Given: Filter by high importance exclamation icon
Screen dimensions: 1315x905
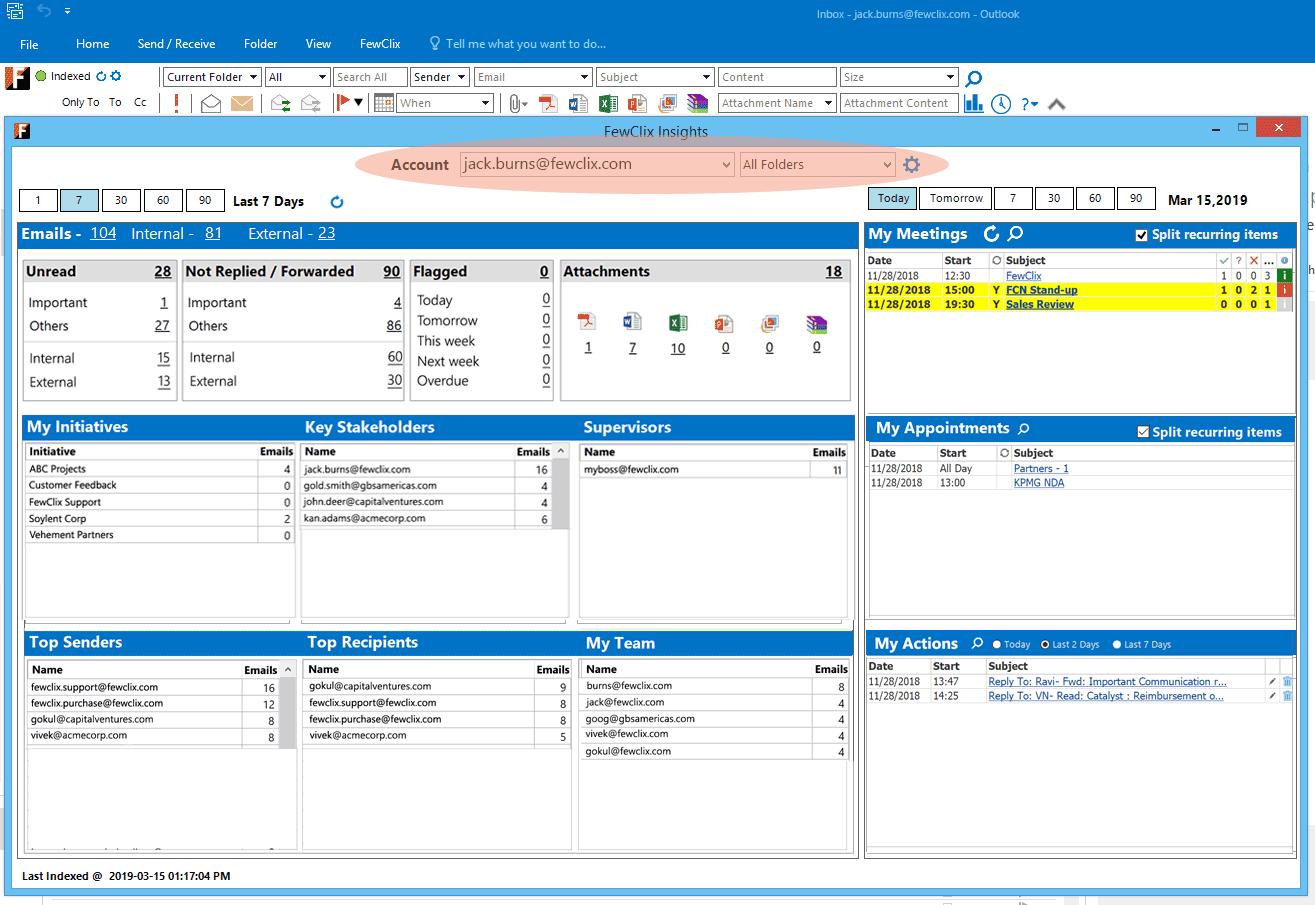Looking at the screenshot, I should [177, 103].
